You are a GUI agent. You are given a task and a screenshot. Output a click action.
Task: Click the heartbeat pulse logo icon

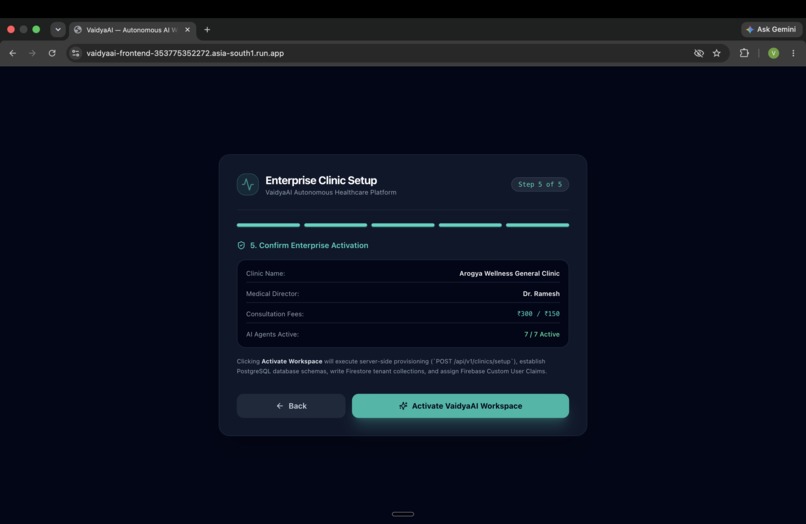pyautogui.click(x=248, y=184)
